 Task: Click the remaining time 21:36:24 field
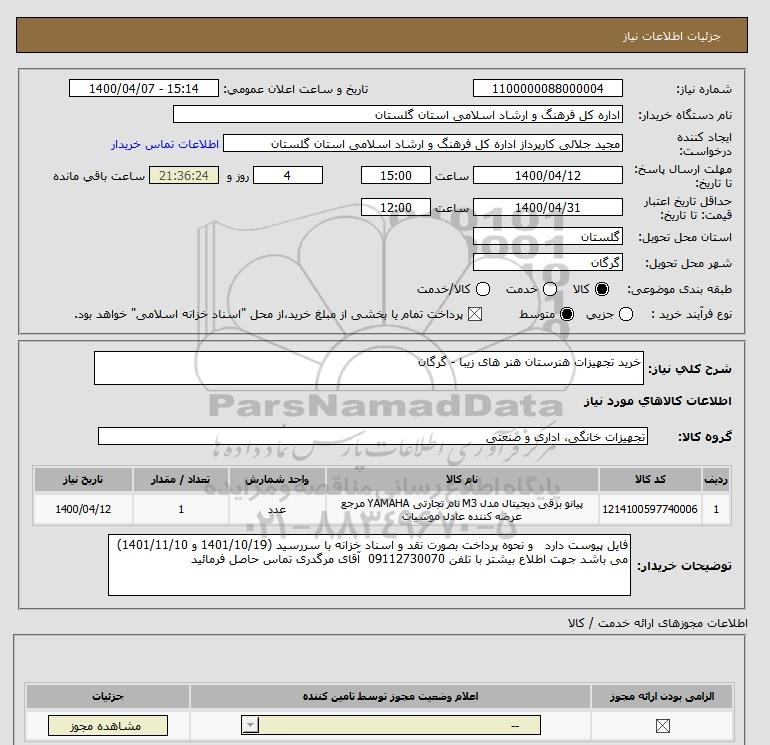[184, 175]
